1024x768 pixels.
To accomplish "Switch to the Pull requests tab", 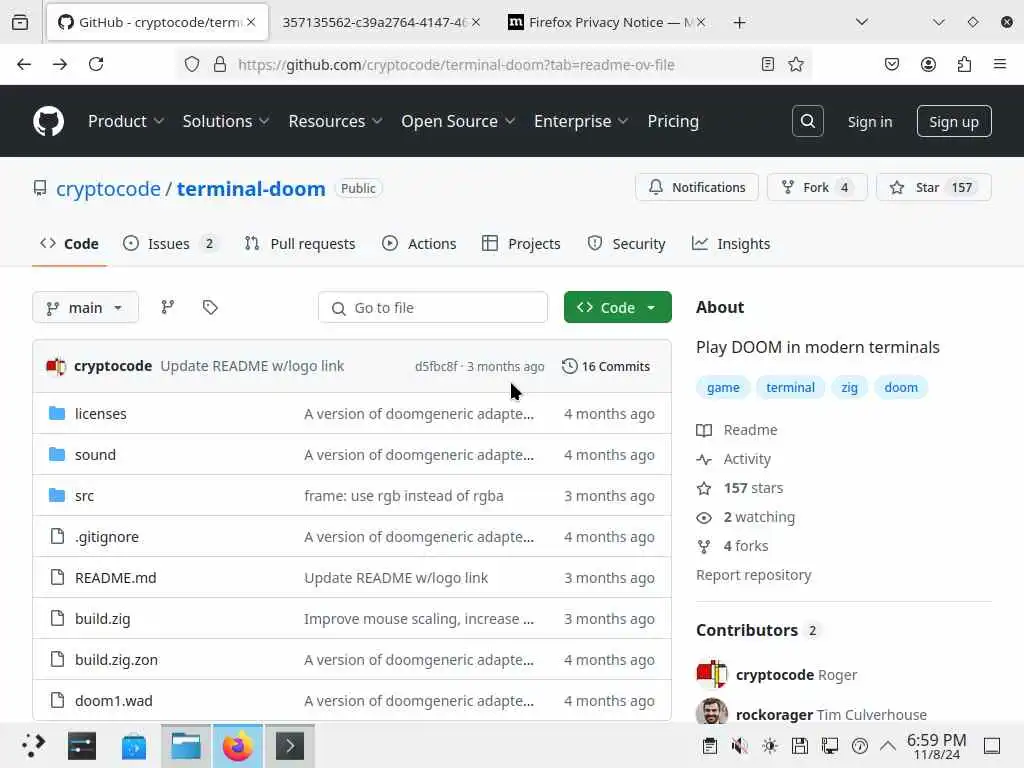I will click(x=300, y=244).
